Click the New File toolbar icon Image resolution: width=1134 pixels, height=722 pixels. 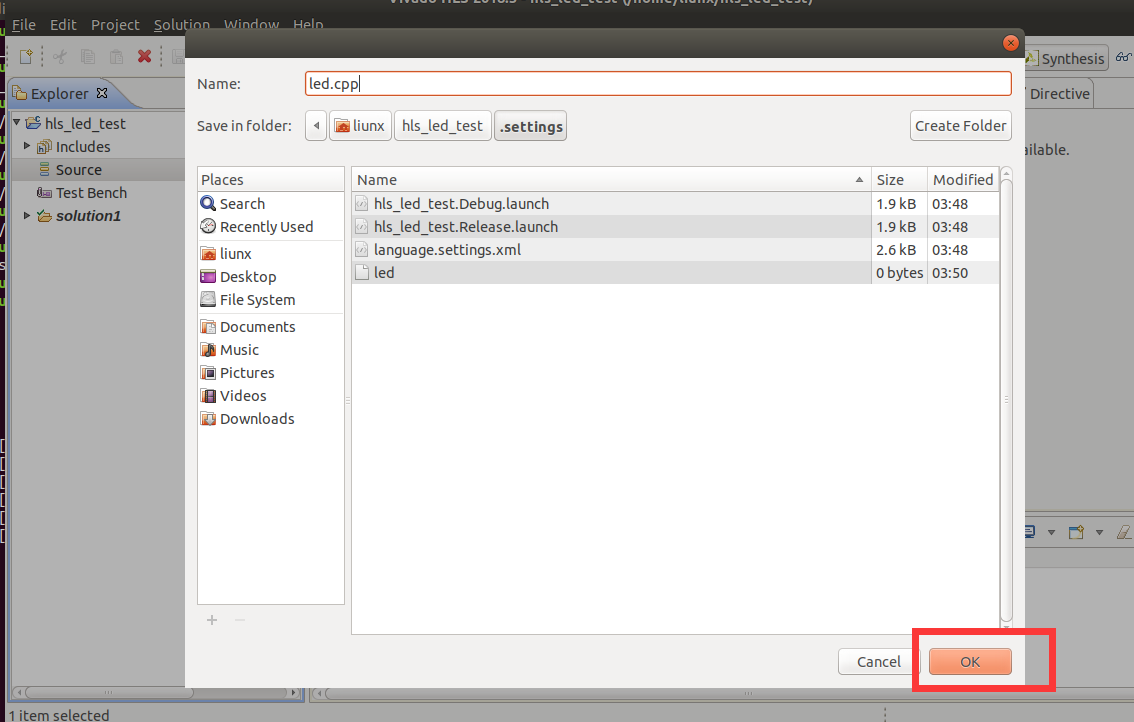pyautogui.click(x=26, y=56)
